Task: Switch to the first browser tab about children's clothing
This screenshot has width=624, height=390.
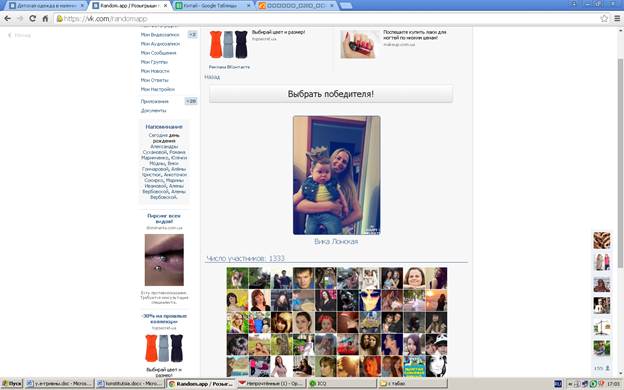Action: coord(46,6)
